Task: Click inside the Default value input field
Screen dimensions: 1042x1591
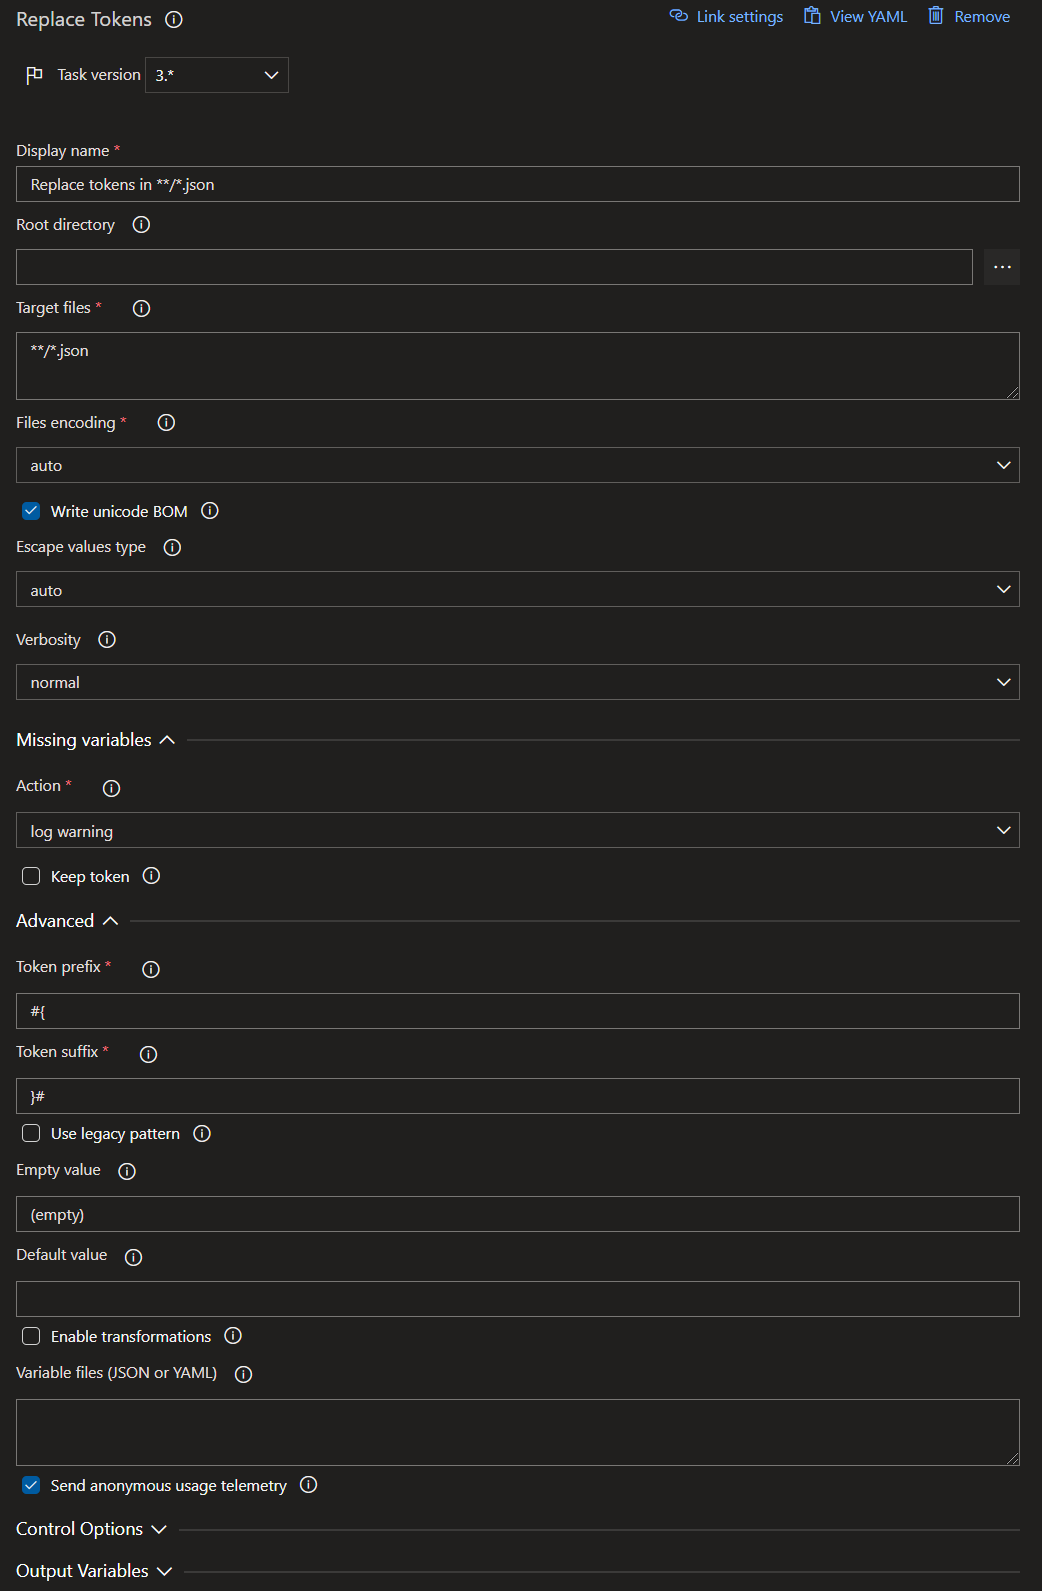Action: 517,1298
